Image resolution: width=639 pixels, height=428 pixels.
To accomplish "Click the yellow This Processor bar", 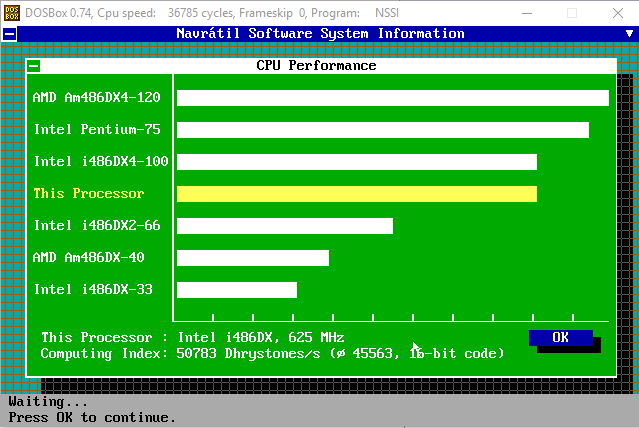I will pyautogui.click(x=356, y=194).
